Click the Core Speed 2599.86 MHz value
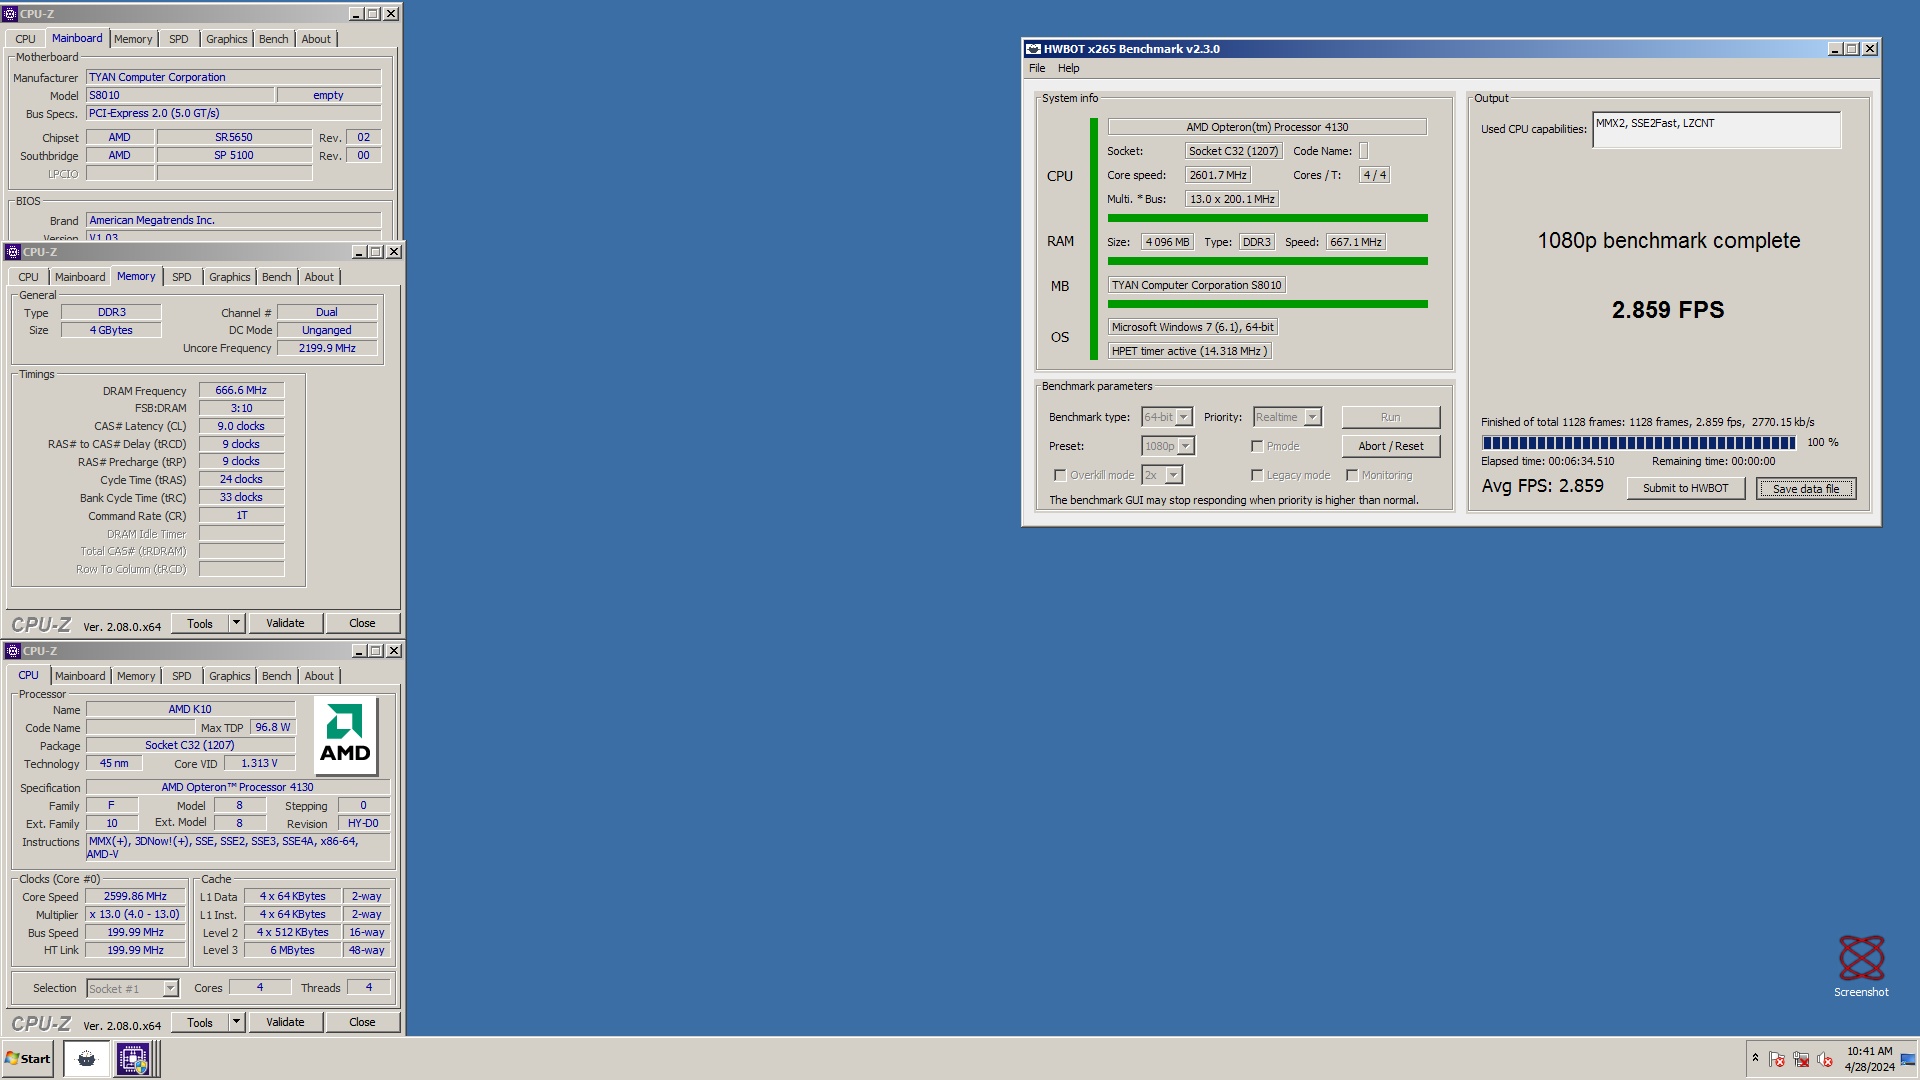 (x=135, y=897)
